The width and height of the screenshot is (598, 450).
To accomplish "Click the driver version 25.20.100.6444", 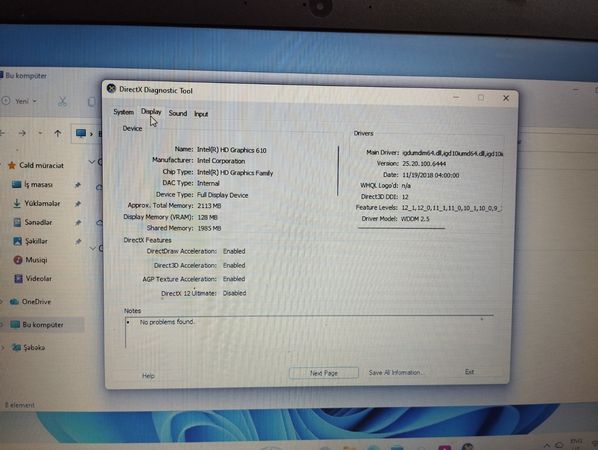I will click(424, 164).
